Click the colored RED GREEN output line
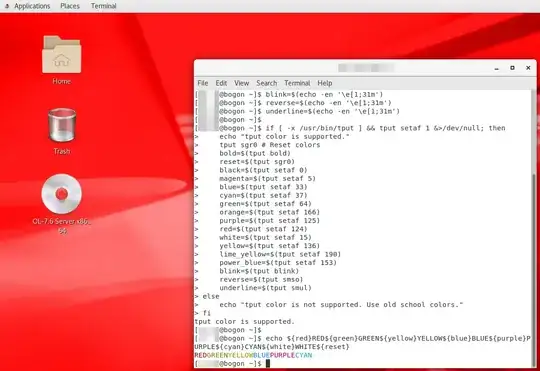 tap(253, 355)
